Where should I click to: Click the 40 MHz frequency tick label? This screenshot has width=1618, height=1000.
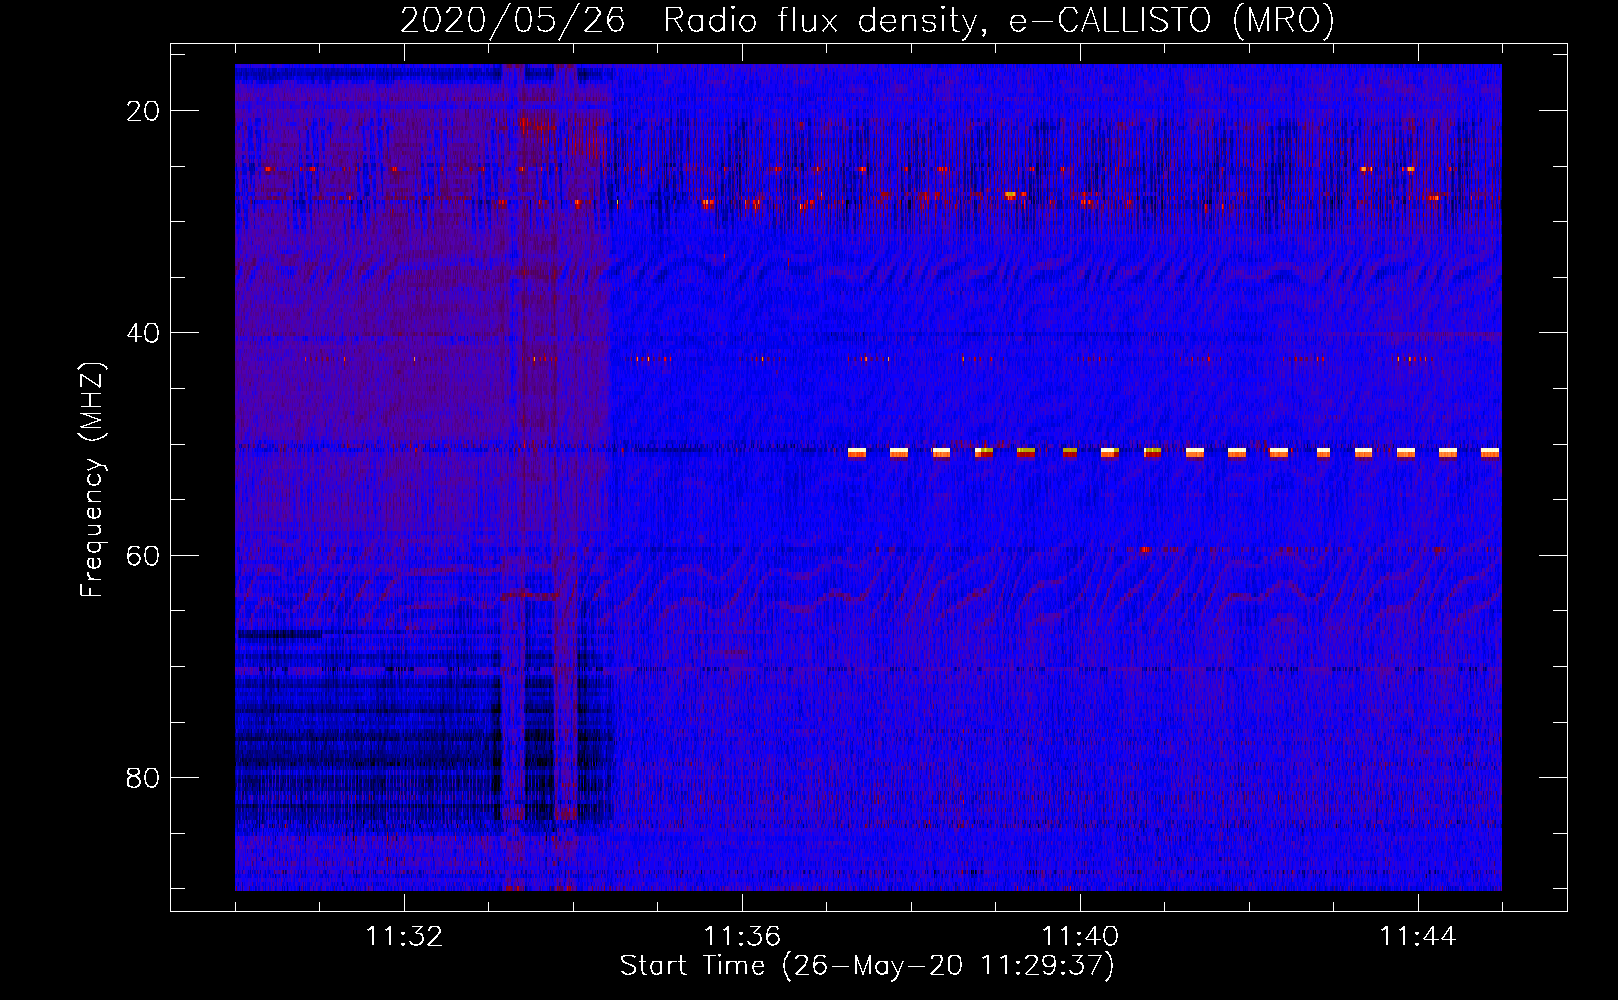click(143, 333)
